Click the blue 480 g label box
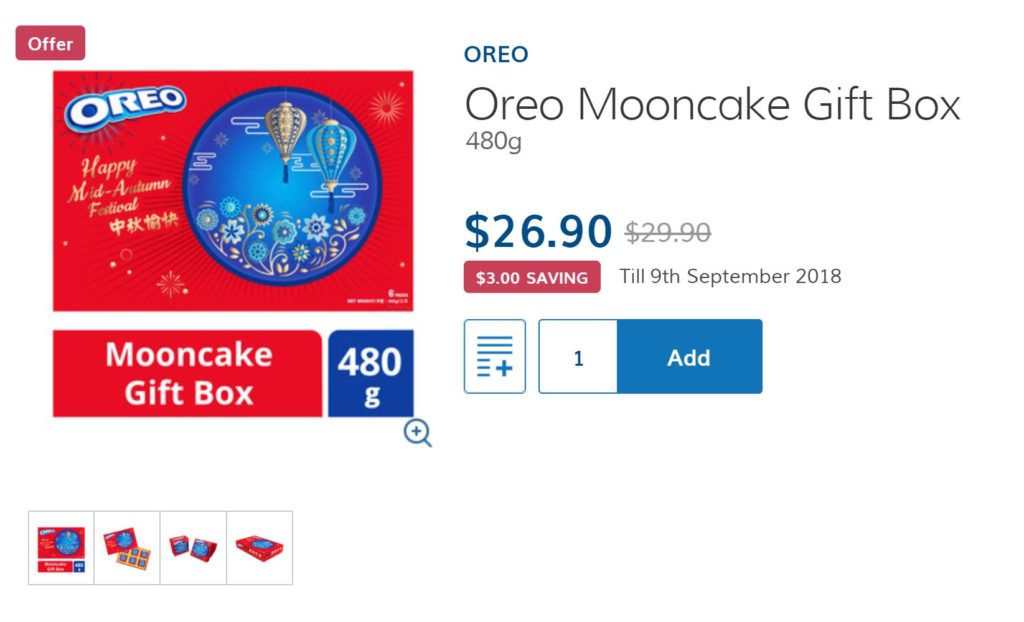Viewport: 1024px width, 622px height. [370, 373]
